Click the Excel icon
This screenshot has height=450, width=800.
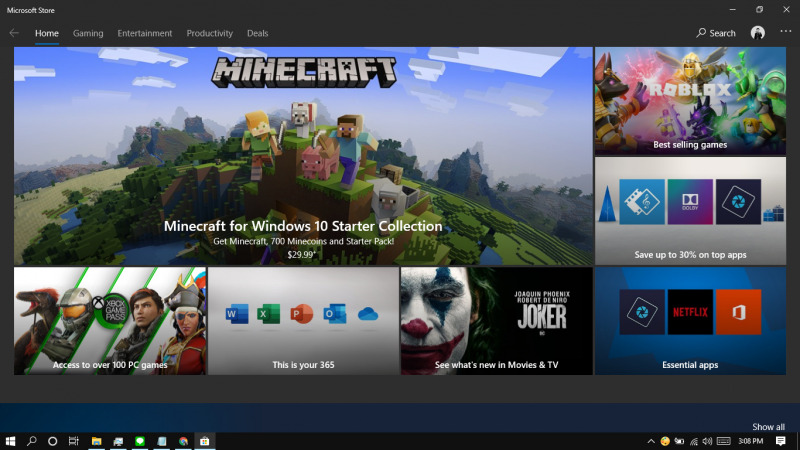click(x=268, y=314)
